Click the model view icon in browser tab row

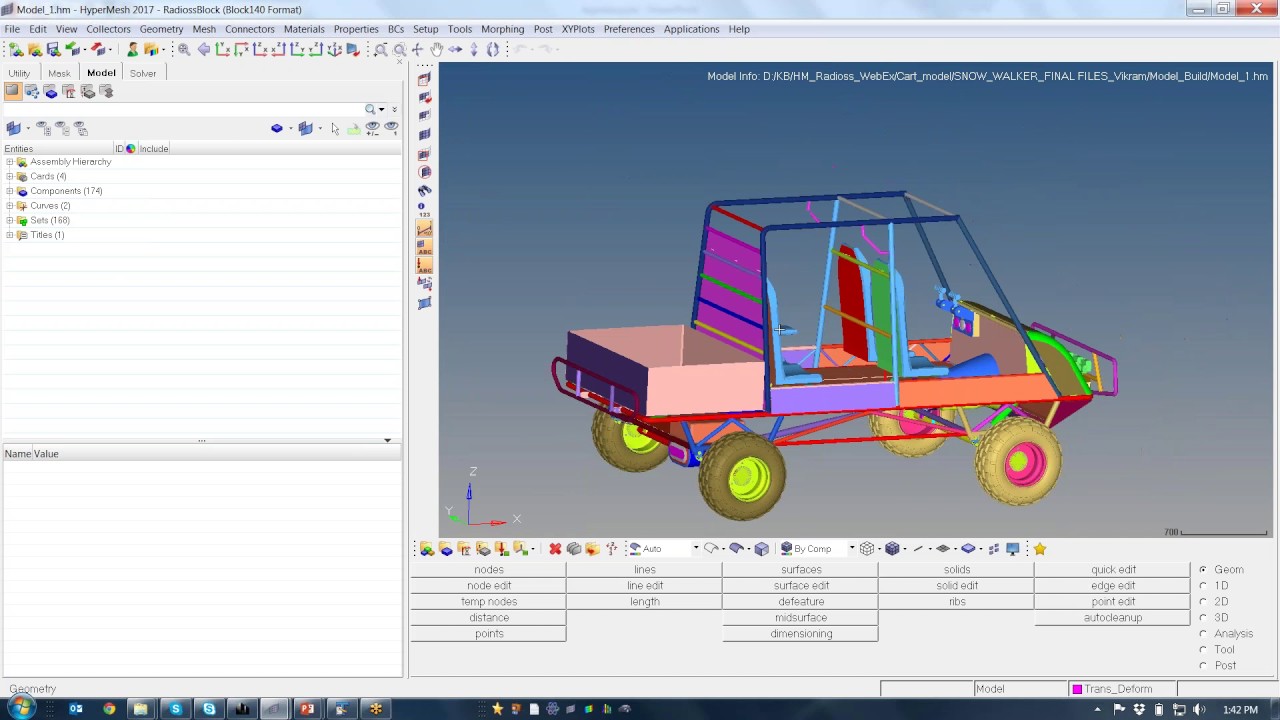[x=12, y=91]
